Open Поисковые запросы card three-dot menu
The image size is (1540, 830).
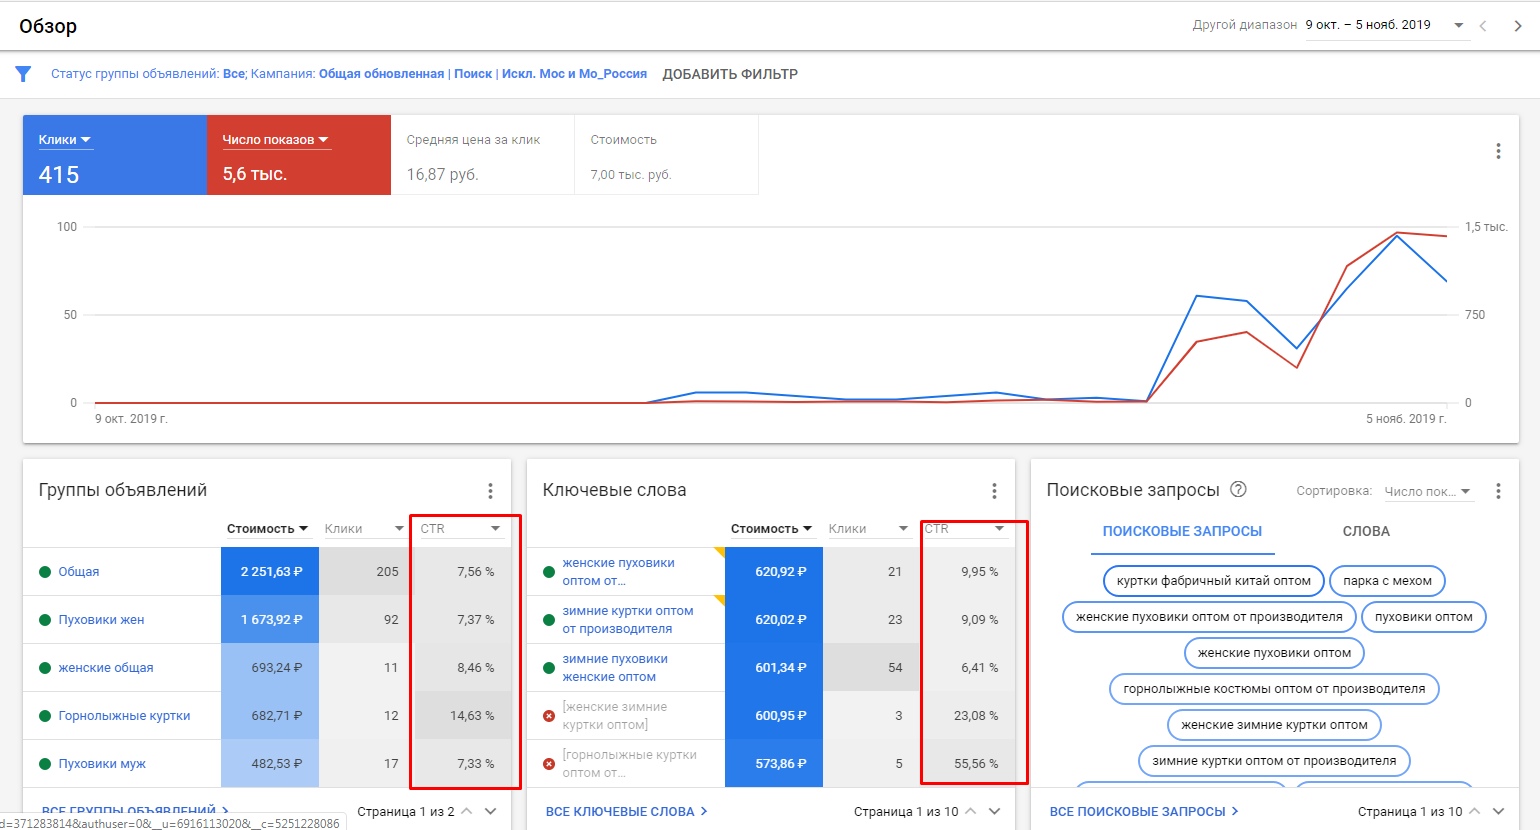(x=1498, y=491)
